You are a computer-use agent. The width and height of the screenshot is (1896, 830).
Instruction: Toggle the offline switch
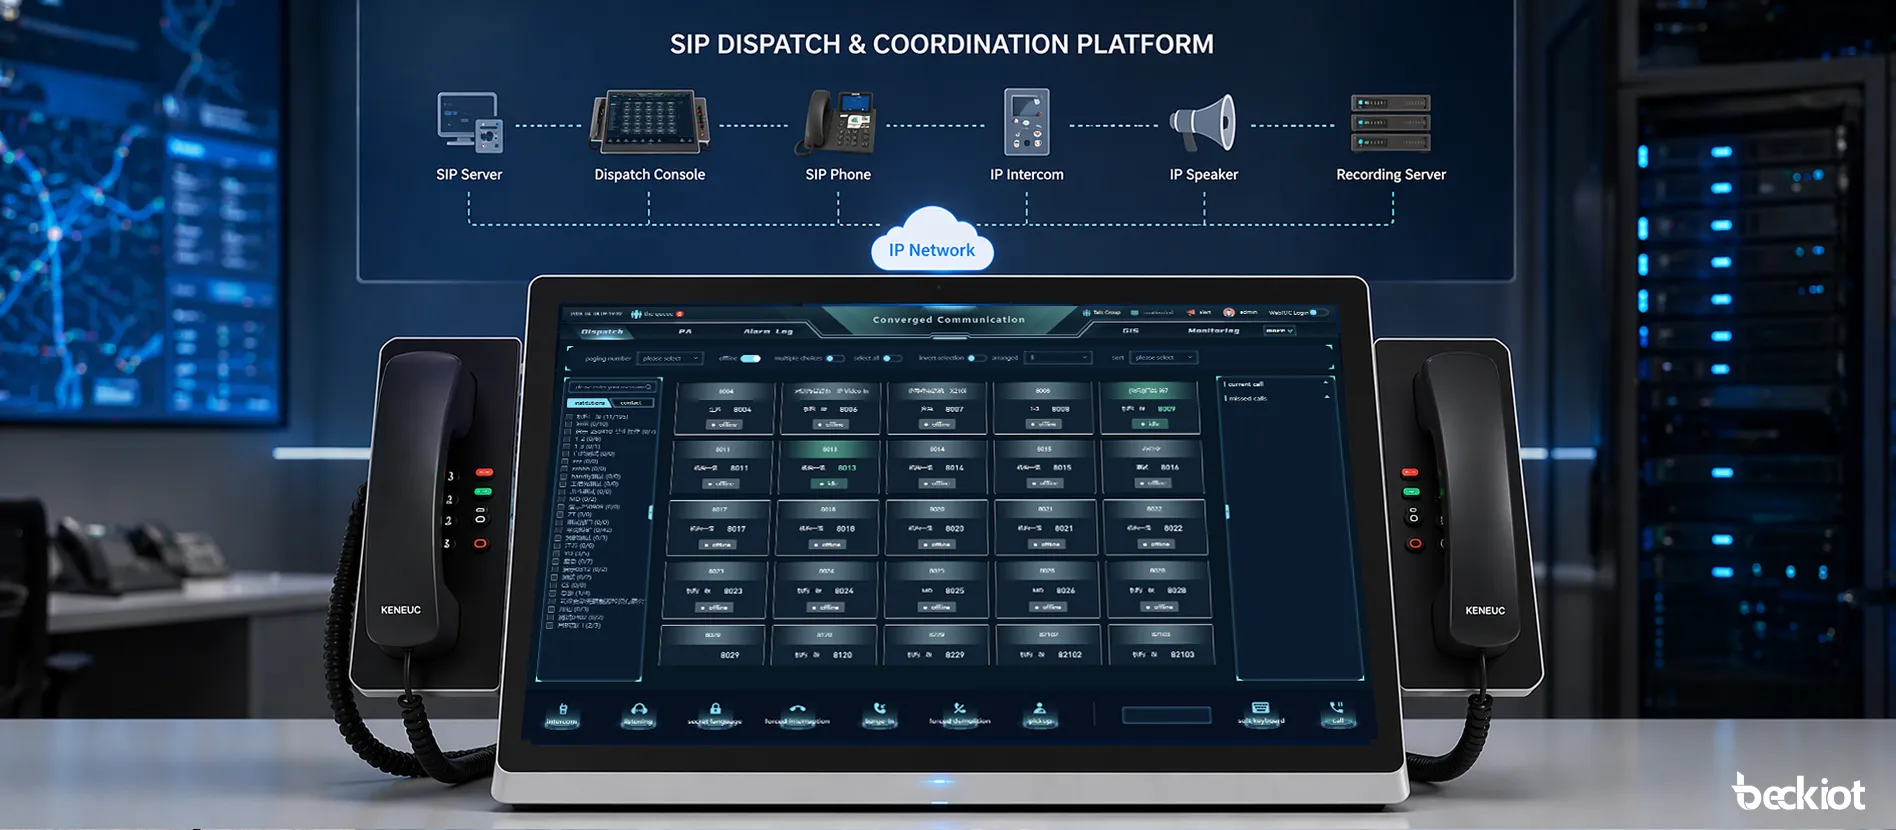pos(750,358)
